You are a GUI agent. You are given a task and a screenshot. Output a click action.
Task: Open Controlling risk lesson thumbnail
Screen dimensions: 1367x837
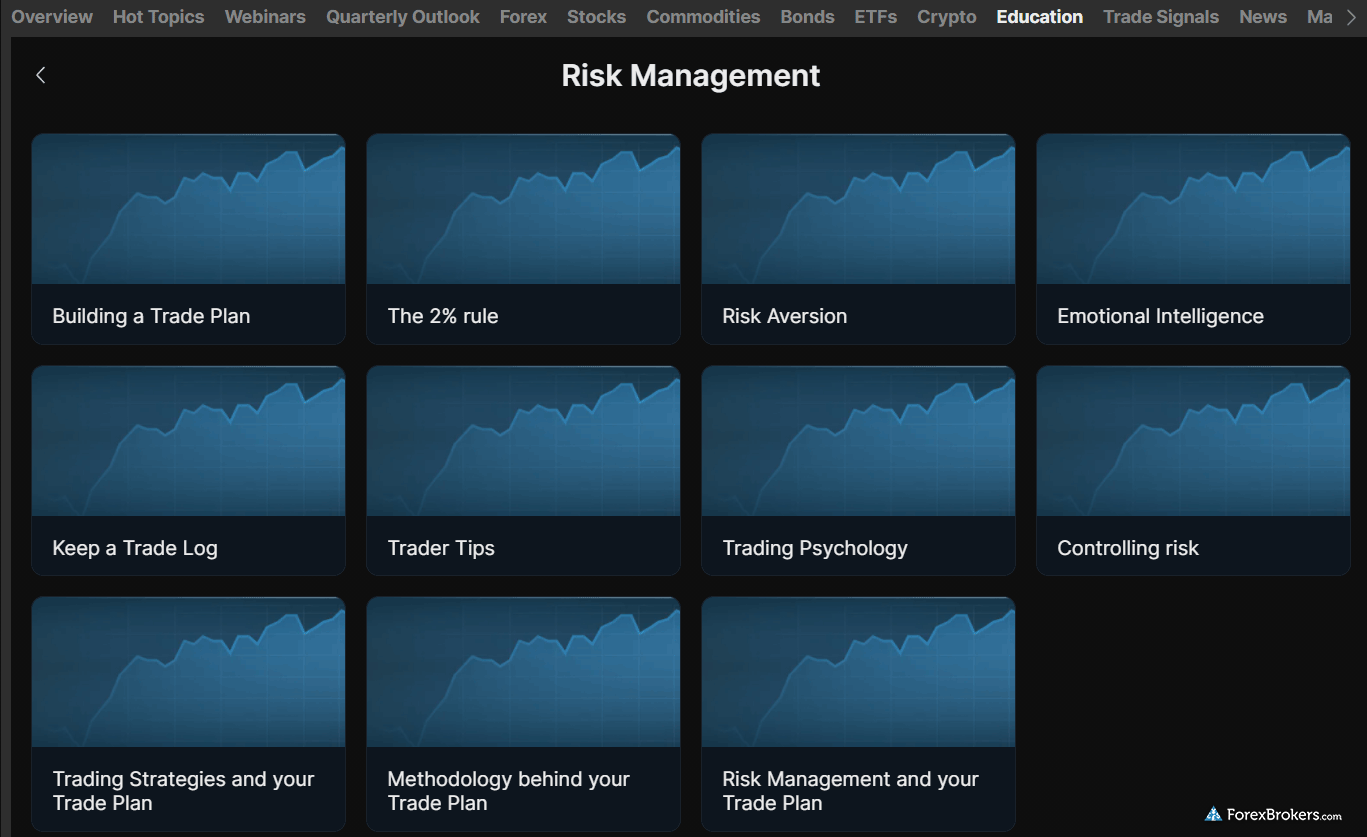tap(1193, 441)
